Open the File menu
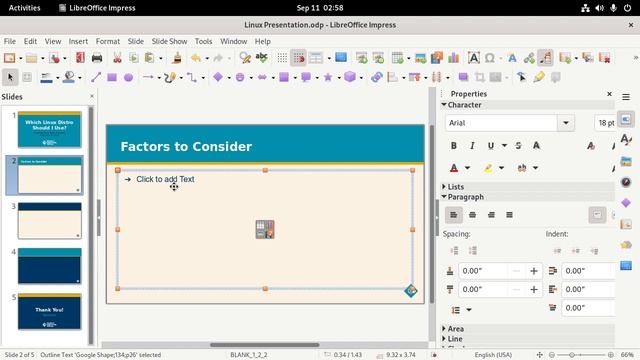This screenshot has width=640, height=360. [x=10, y=41]
